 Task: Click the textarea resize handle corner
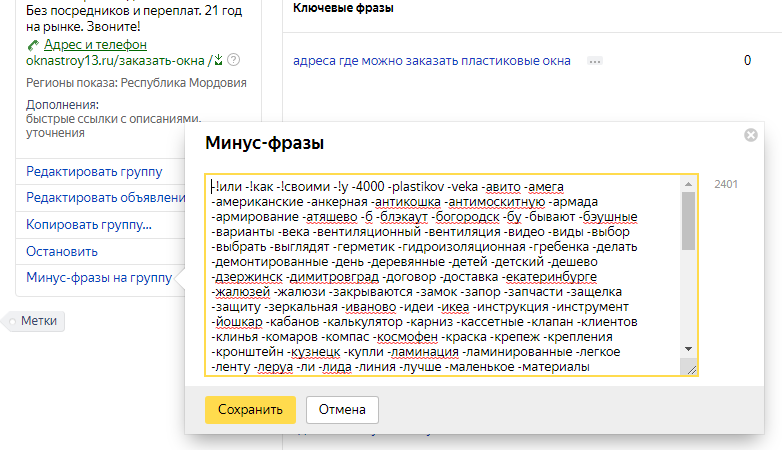click(691, 370)
